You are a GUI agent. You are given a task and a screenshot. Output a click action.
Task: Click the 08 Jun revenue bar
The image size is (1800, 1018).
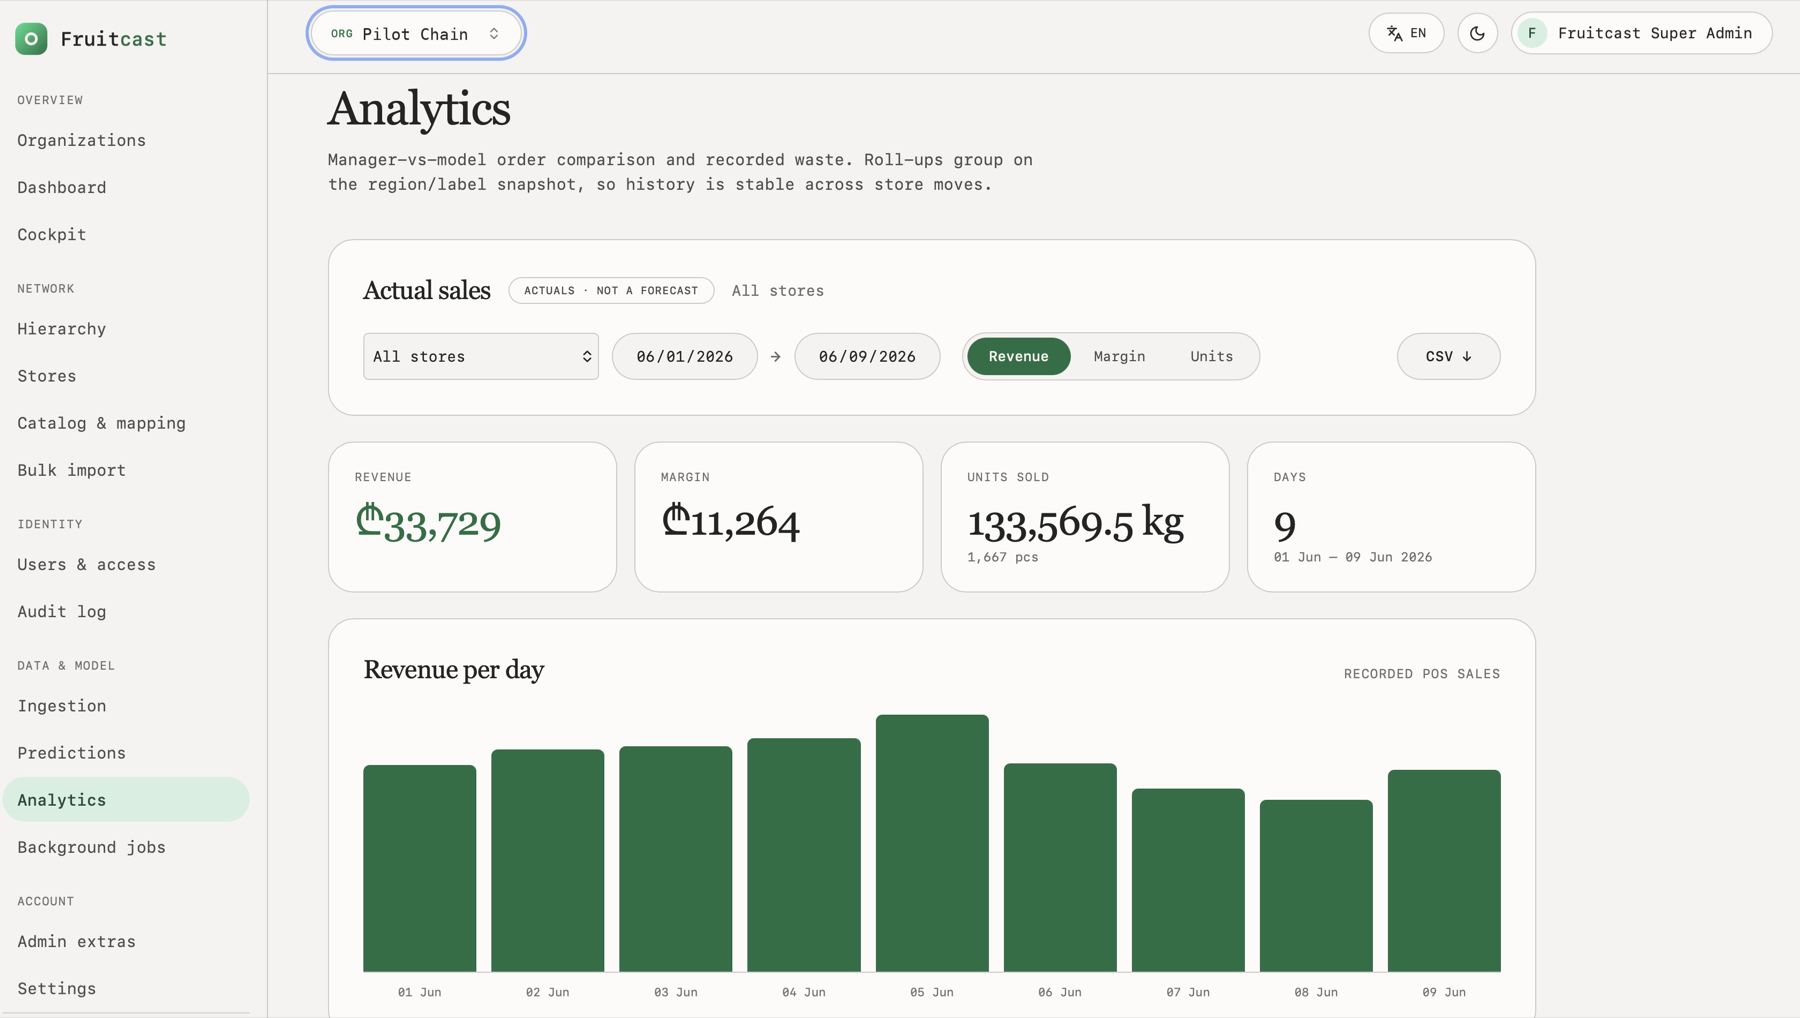tap(1316, 885)
